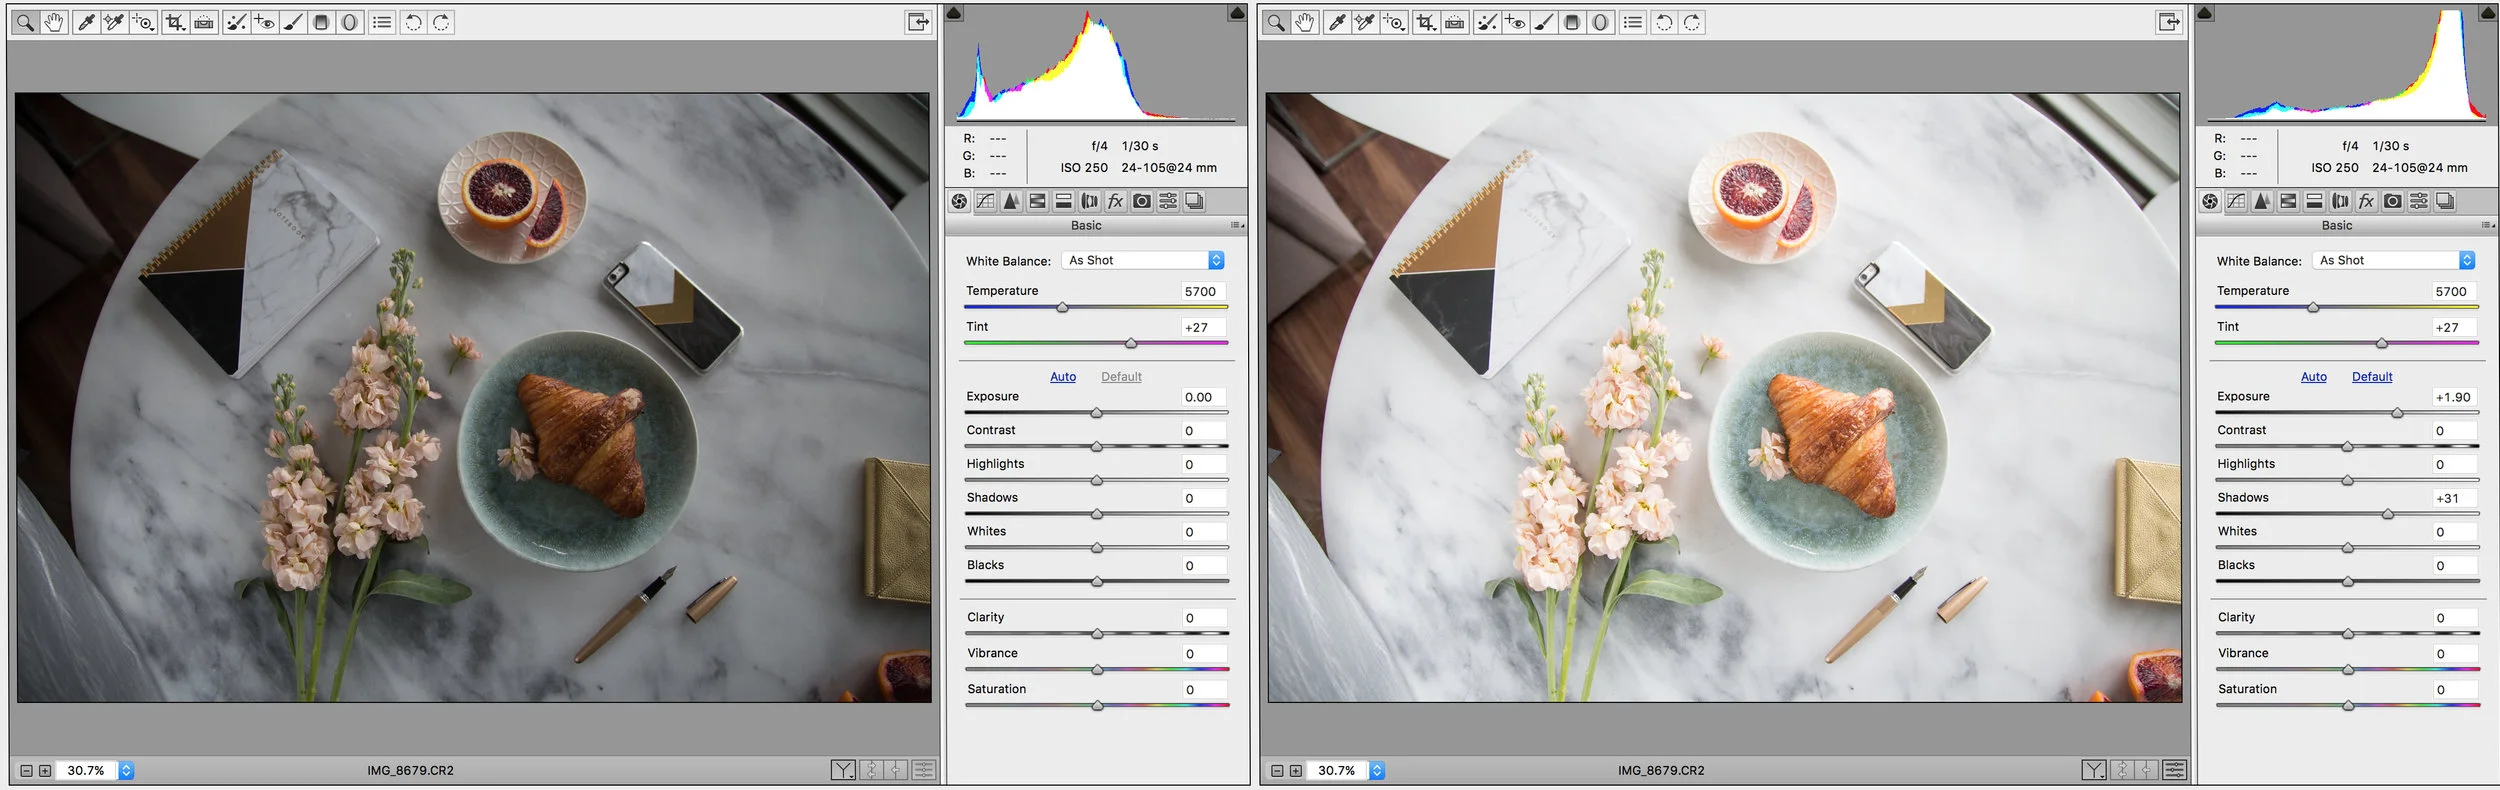Click the Auto link in the left panel
This screenshot has height=790, width=2500.
click(1063, 377)
